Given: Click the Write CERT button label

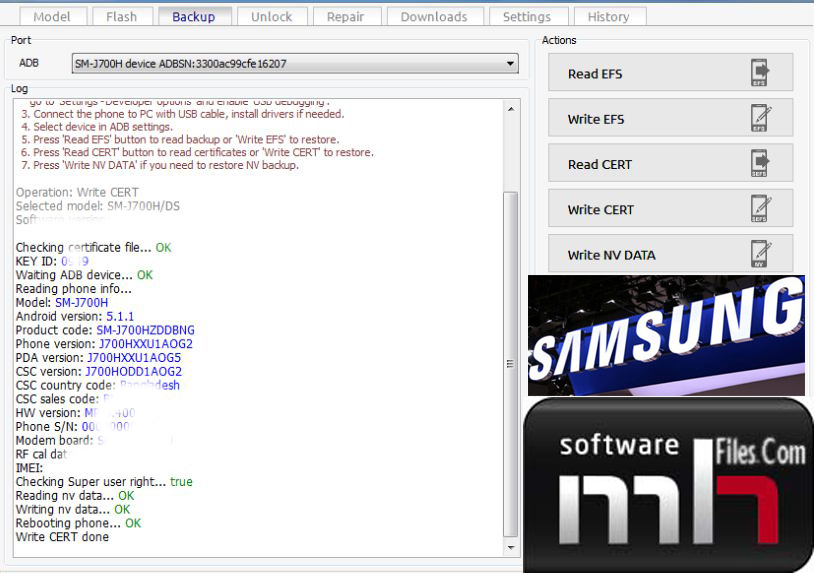Looking at the screenshot, I should [601, 210].
